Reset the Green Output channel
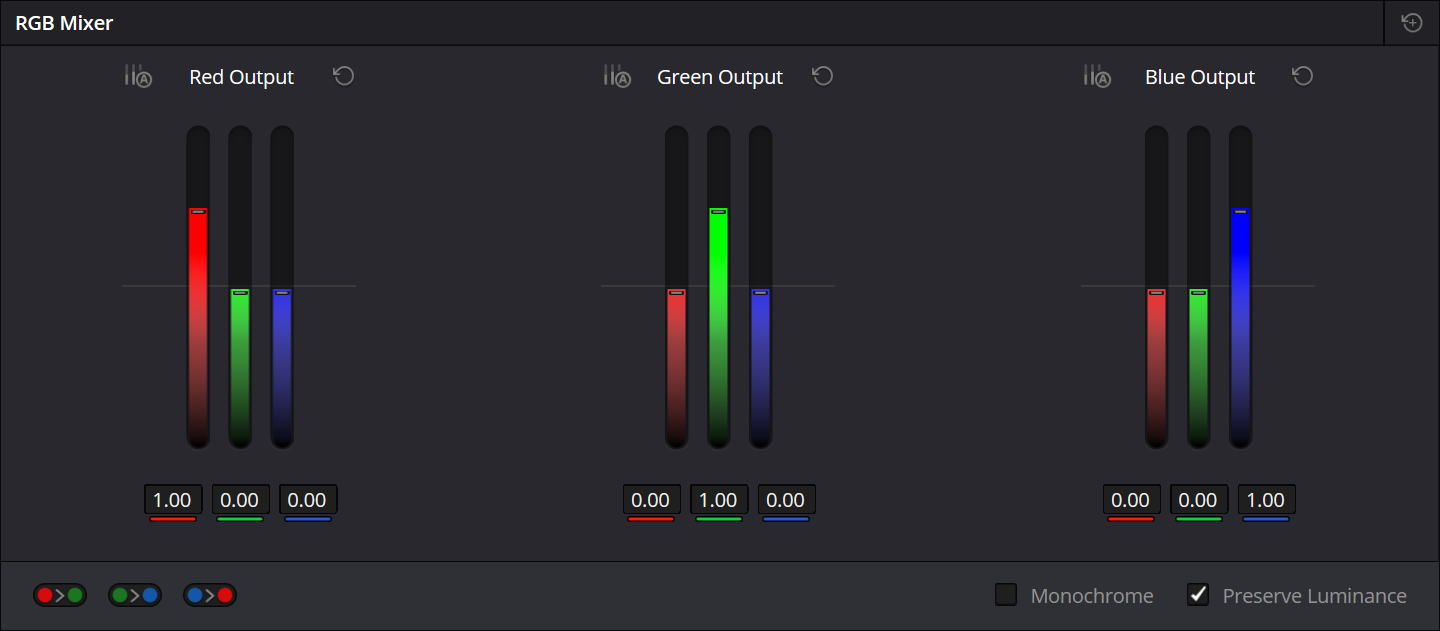Image resolution: width=1440 pixels, height=631 pixels. click(823, 76)
